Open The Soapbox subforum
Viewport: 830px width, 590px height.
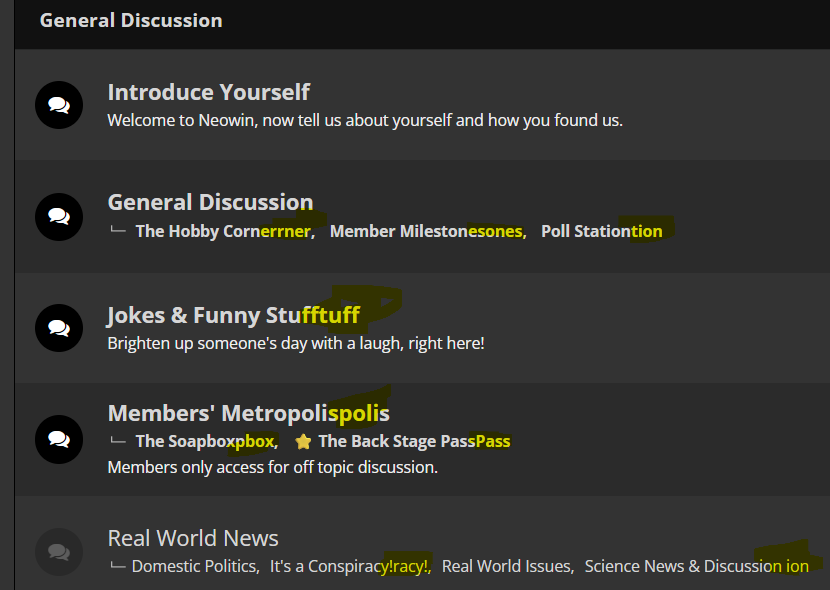coord(205,441)
